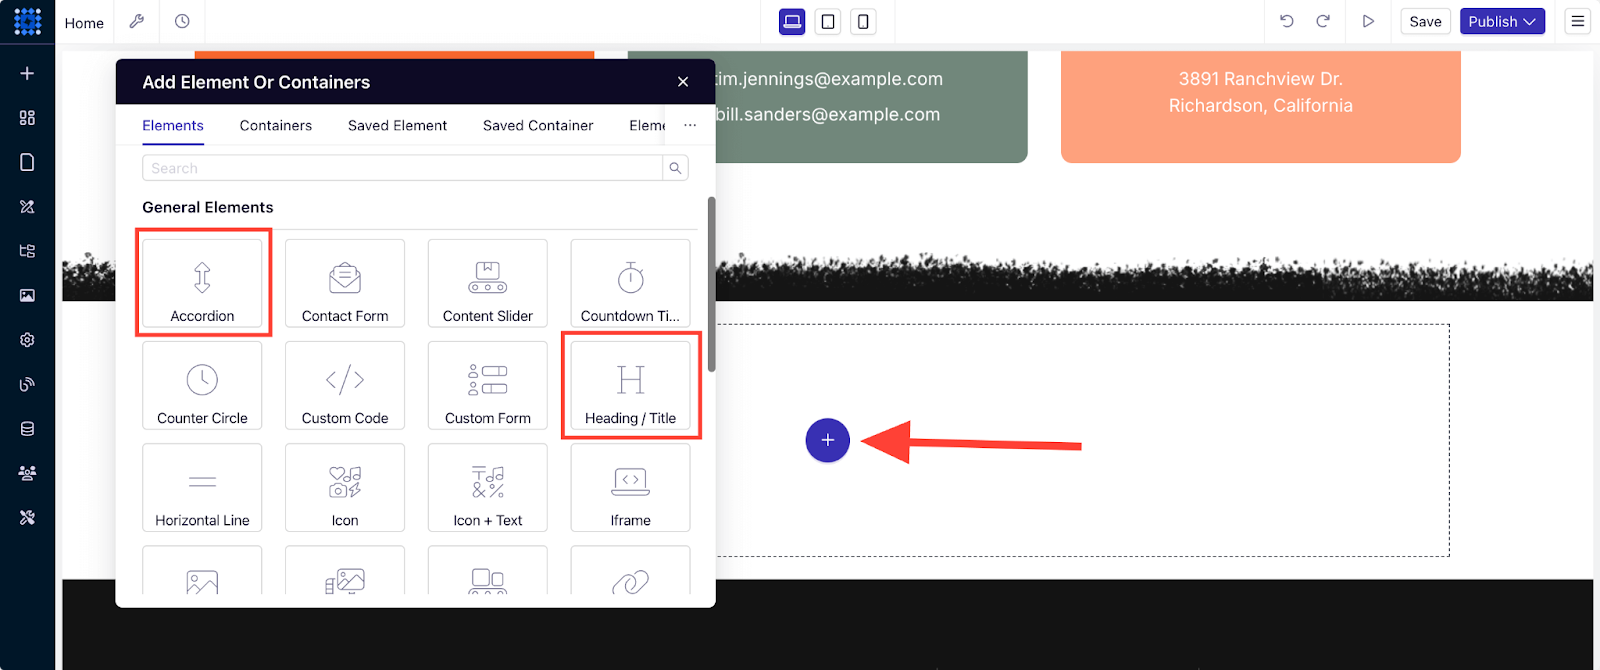
Task: Click the search magnifier button
Action: coord(676,168)
